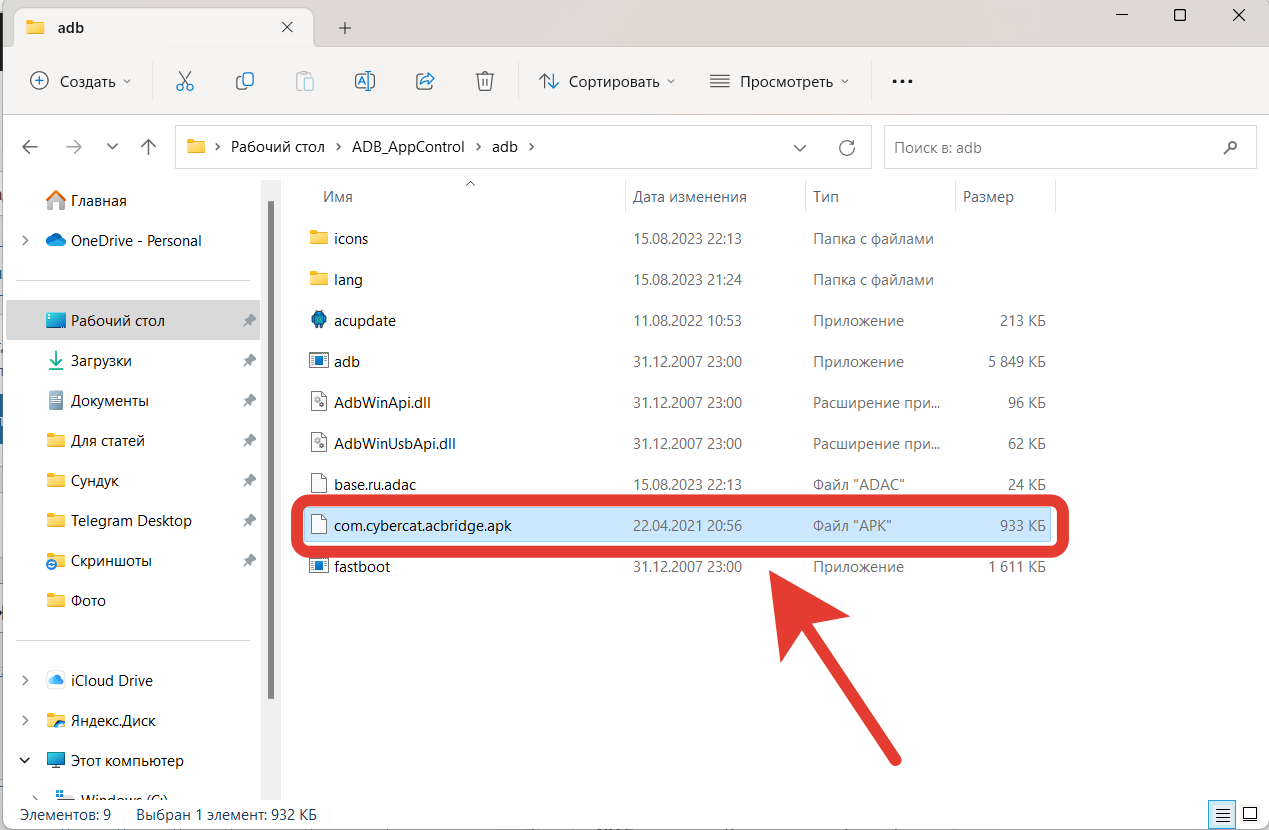Navigate to ADB_AppControl in breadcrumb
Image resolution: width=1269 pixels, height=830 pixels.
point(408,147)
